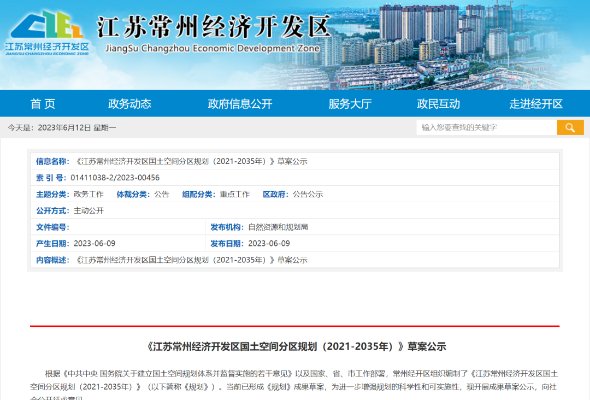The image size is (590, 400).
Task: Select the 服务大厅 navigation item
Action: click(x=350, y=103)
